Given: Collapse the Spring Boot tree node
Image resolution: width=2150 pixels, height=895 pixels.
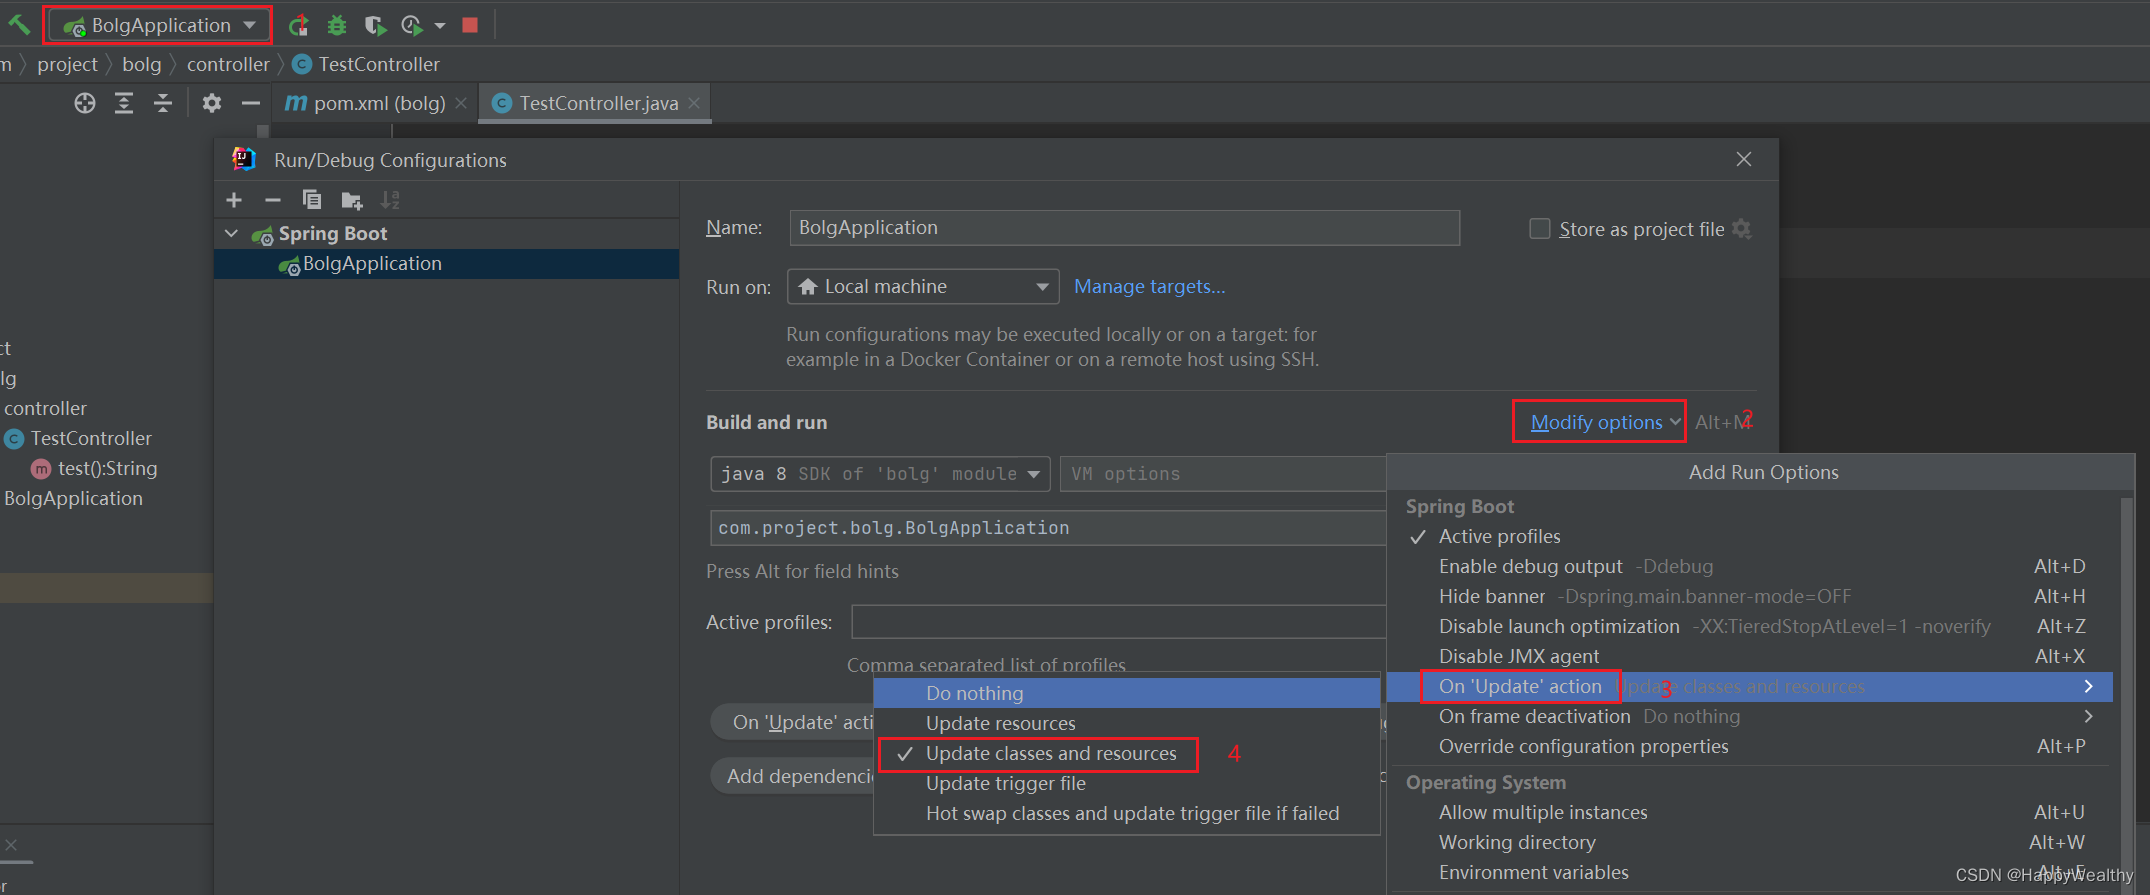Looking at the screenshot, I should (x=232, y=233).
